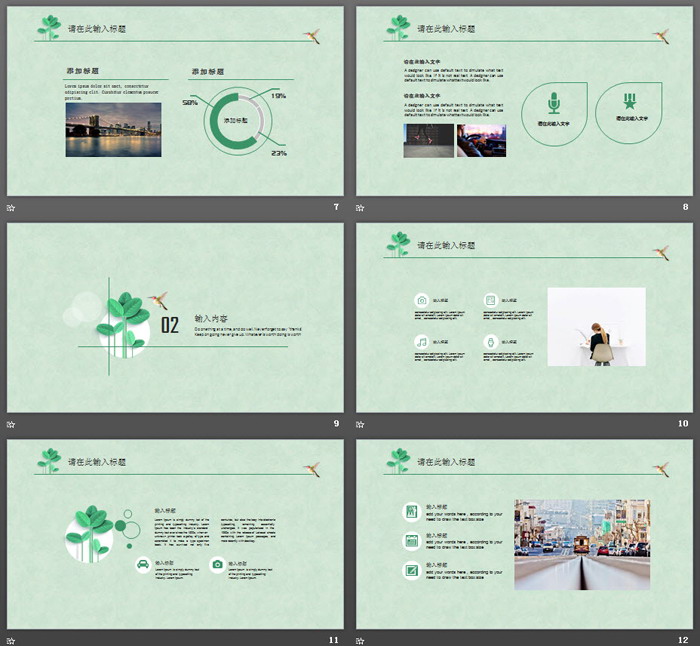The image size is (700, 646).
Task: Click the camera icon on slide 10
Action: pyautogui.click(x=422, y=300)
